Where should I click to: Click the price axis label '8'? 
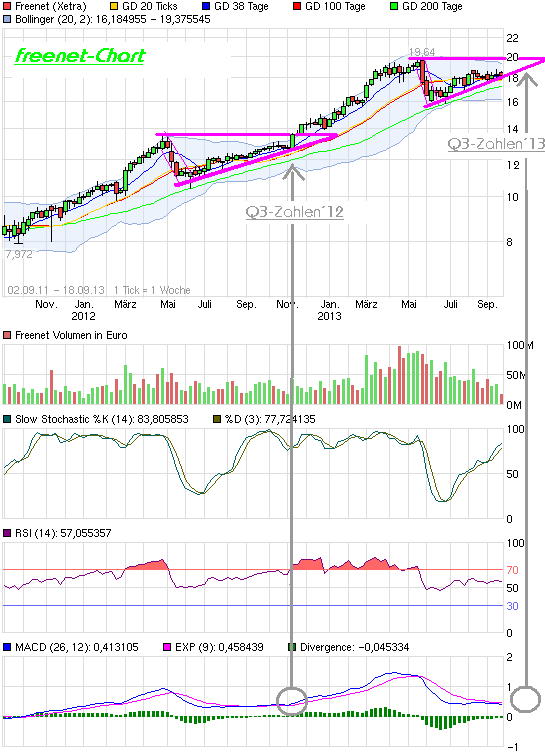click(x=509, y=242)
